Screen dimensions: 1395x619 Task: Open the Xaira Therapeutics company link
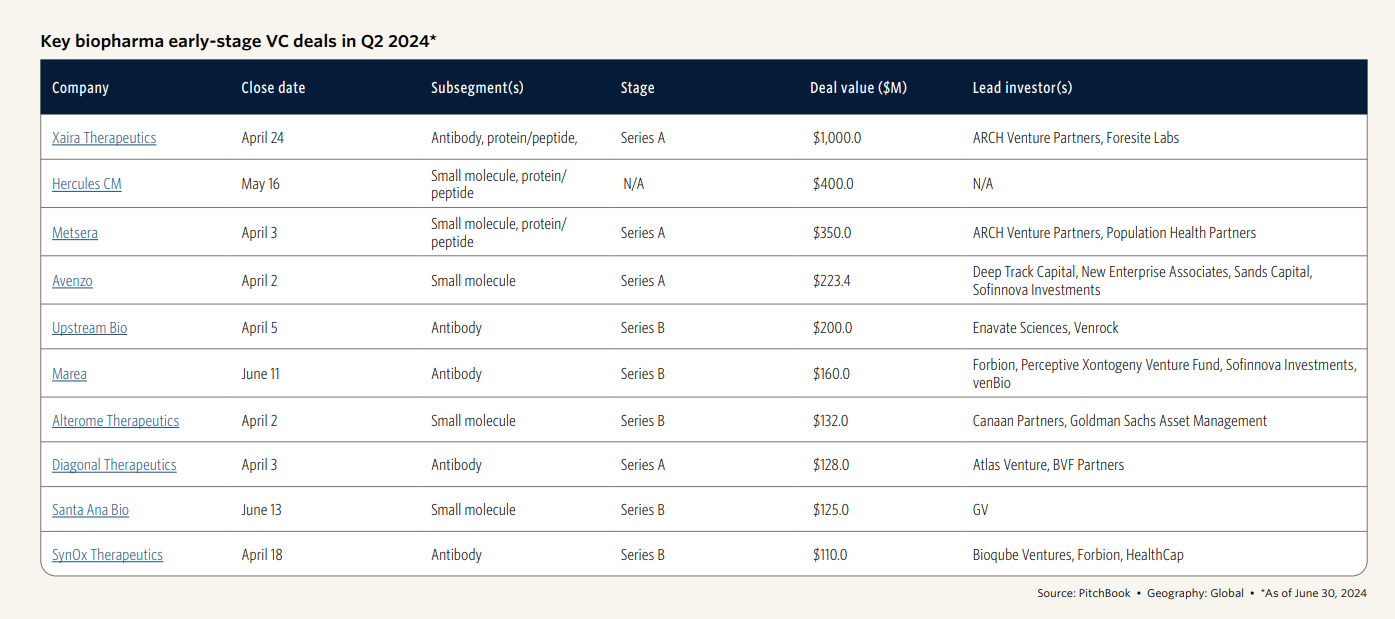(104, 138)
